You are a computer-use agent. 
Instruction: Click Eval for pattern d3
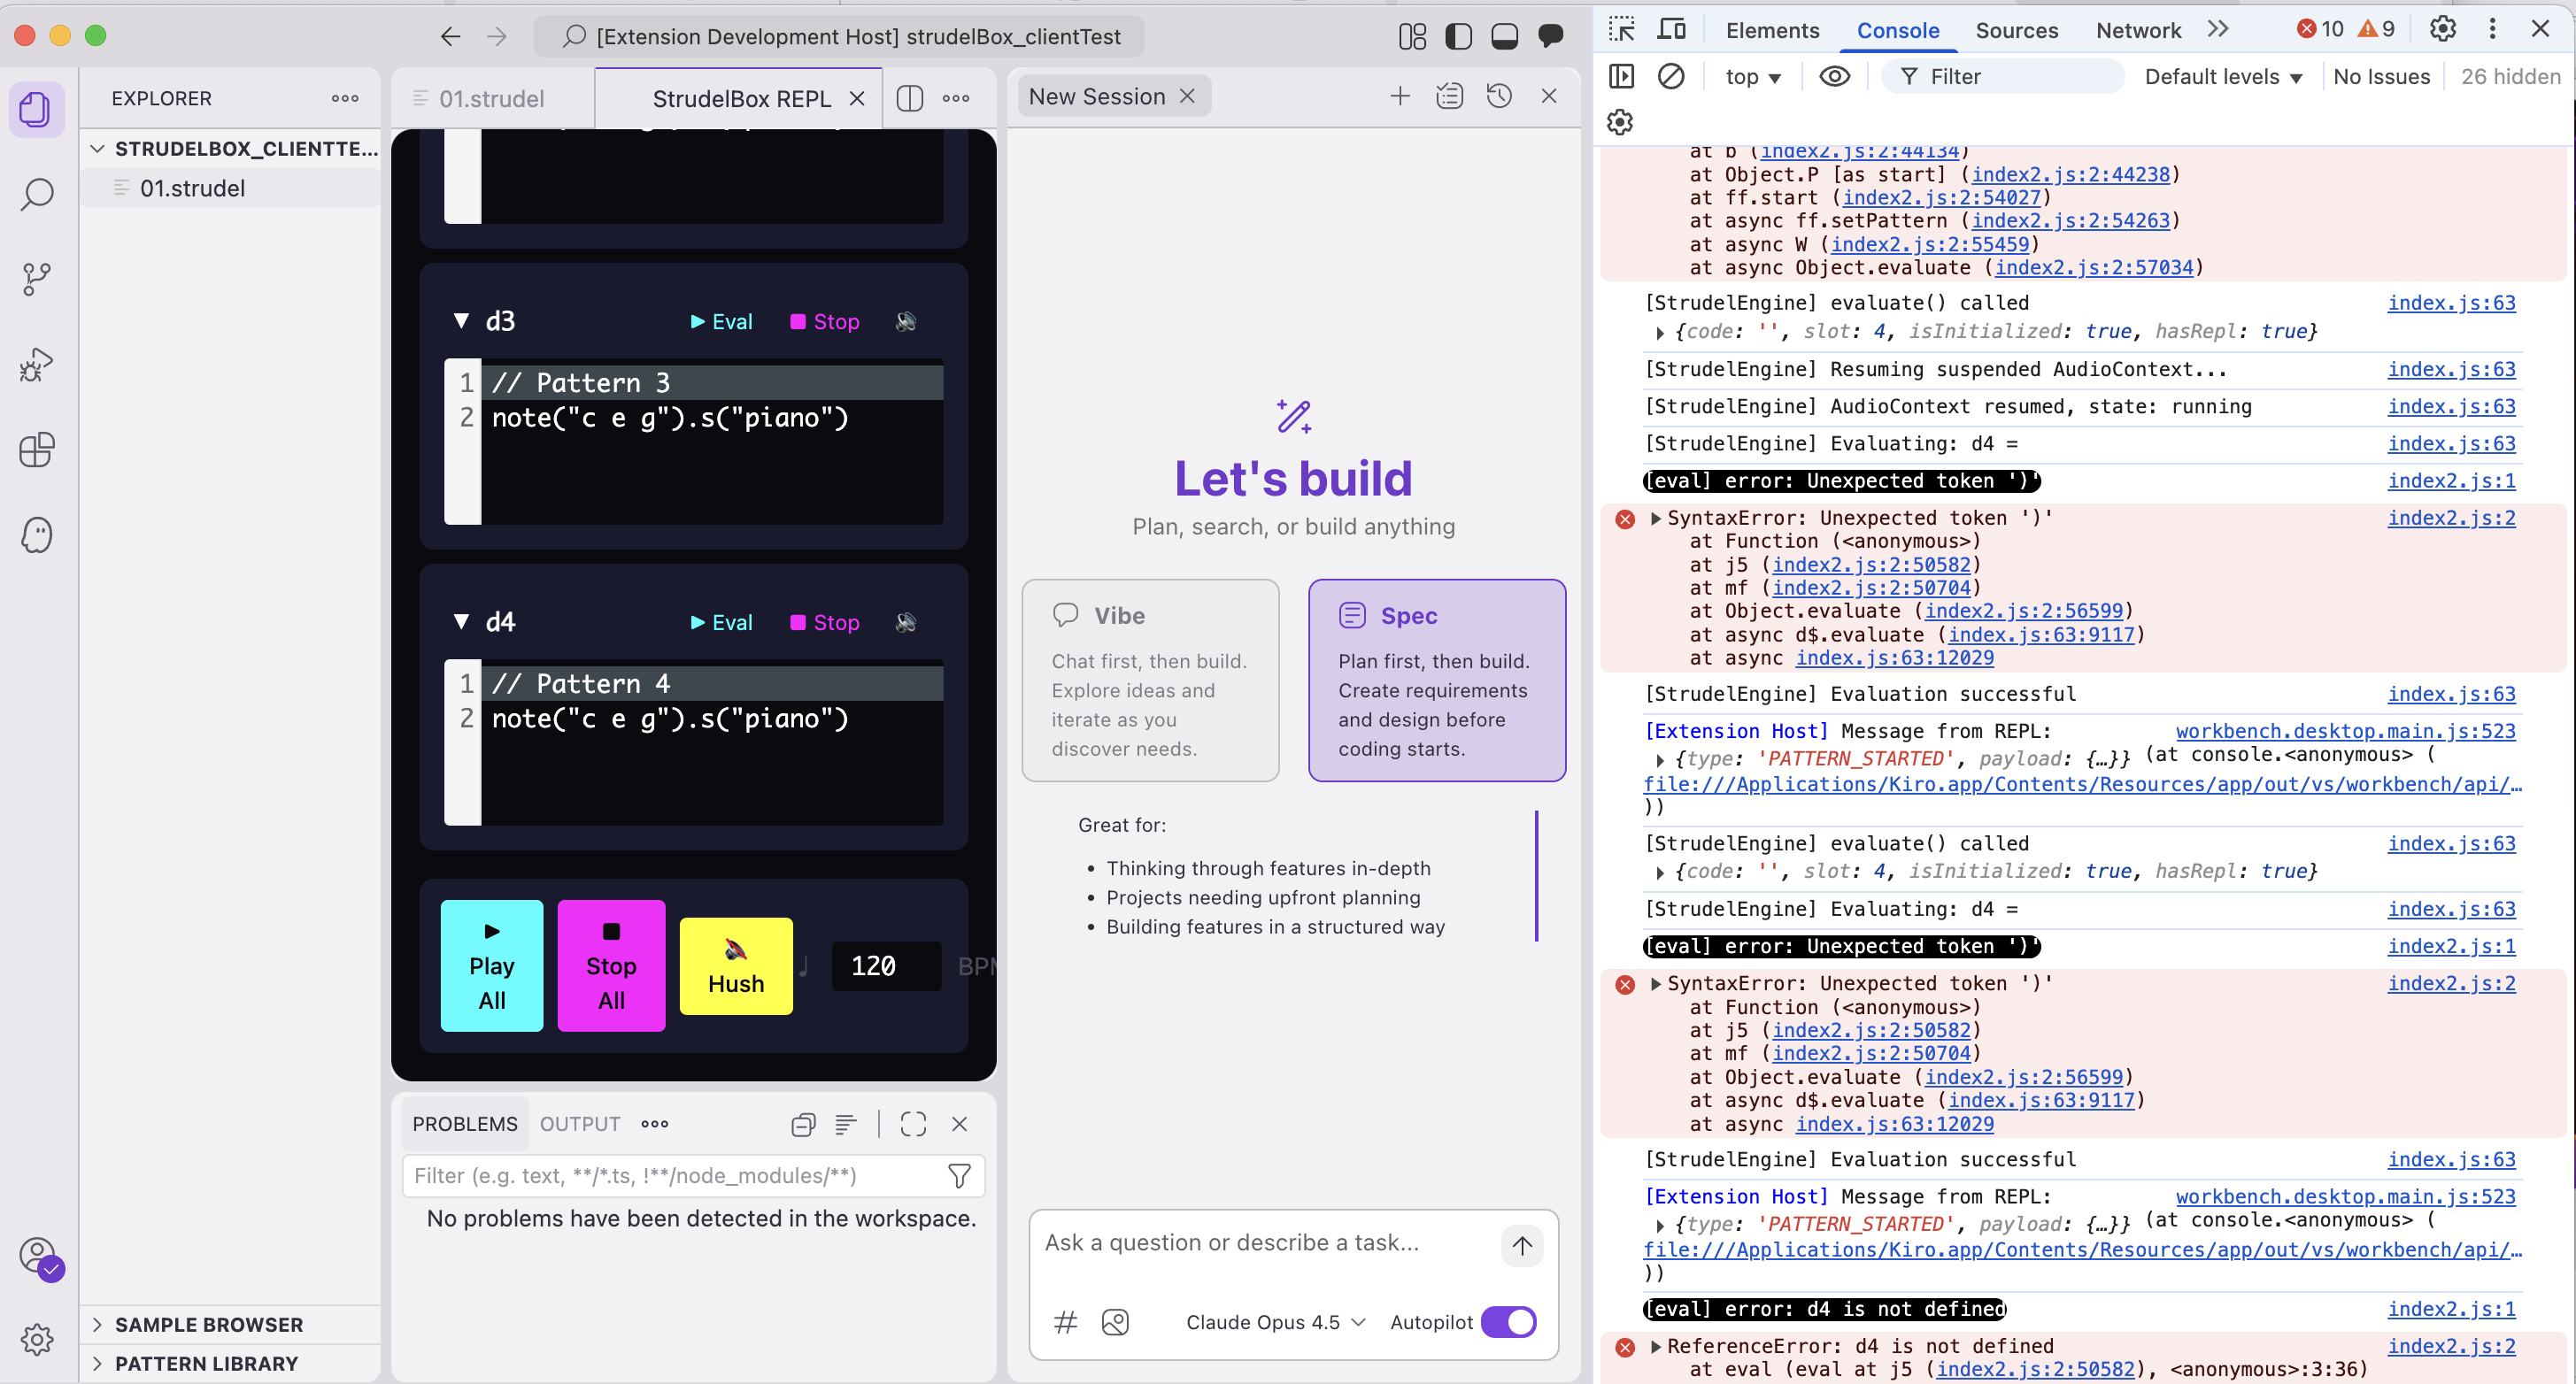[x=721, y=322]
